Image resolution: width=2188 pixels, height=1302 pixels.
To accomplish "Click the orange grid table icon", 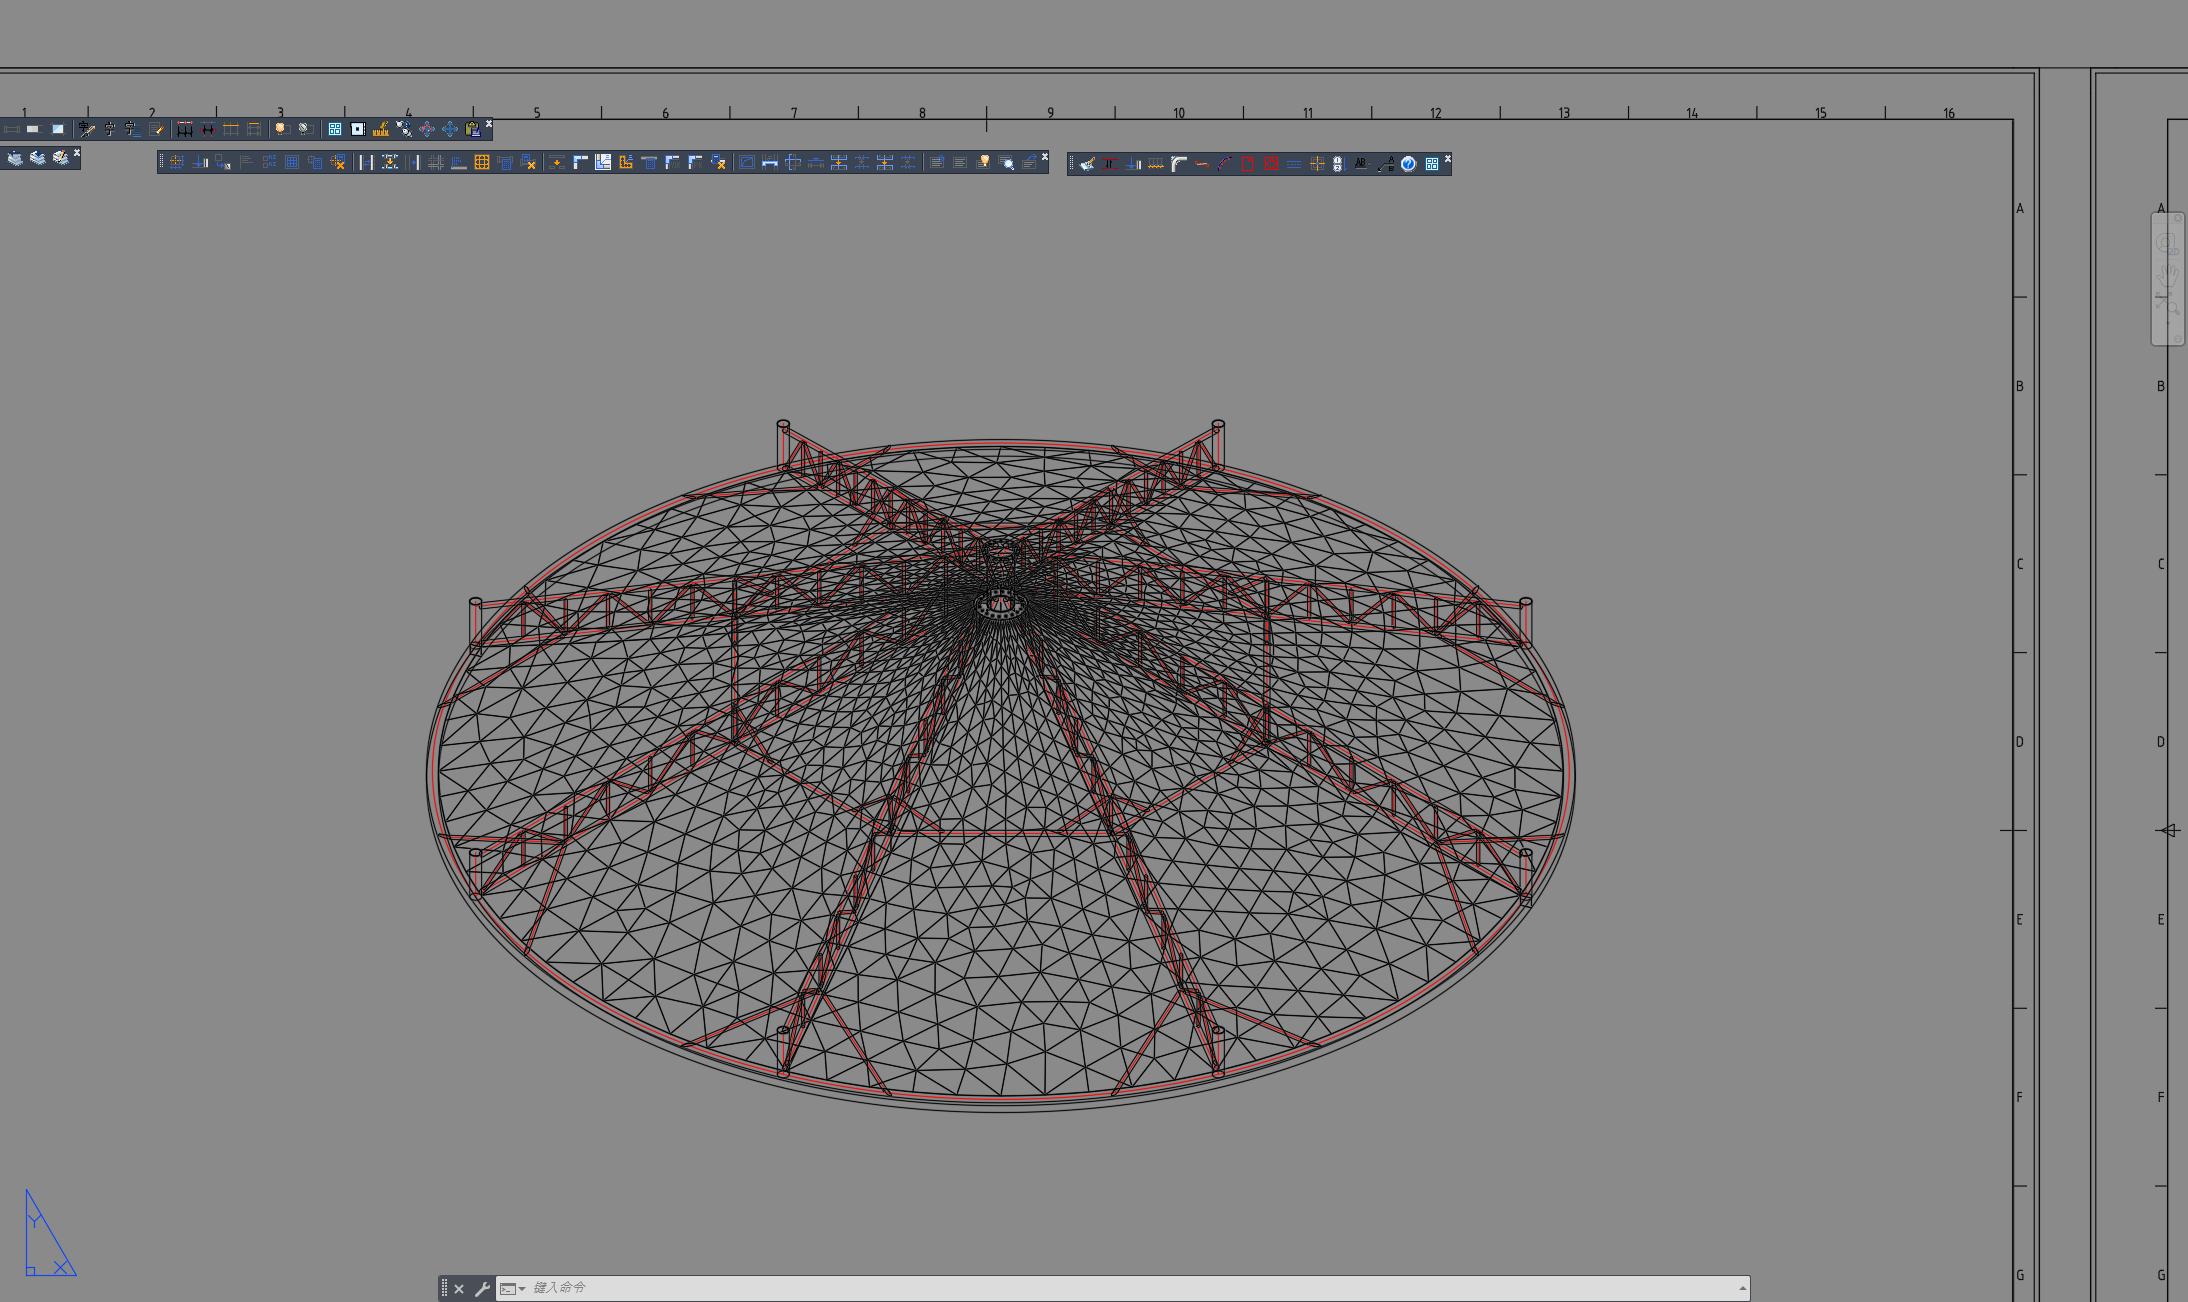I will [482, 162].
